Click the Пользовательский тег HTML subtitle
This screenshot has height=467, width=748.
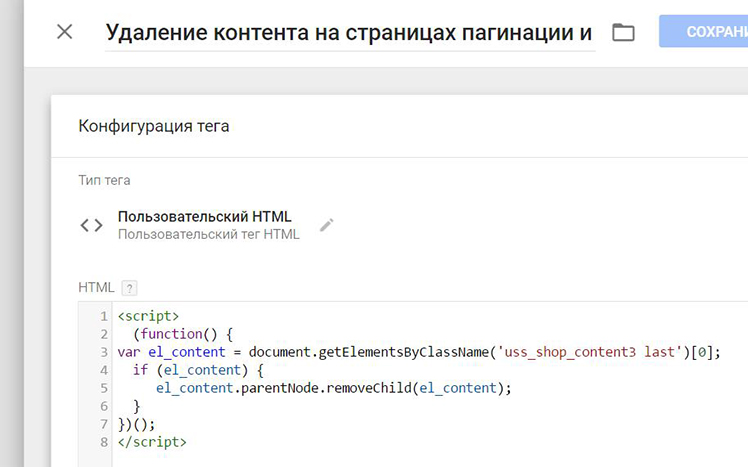(x=208, y=234)
